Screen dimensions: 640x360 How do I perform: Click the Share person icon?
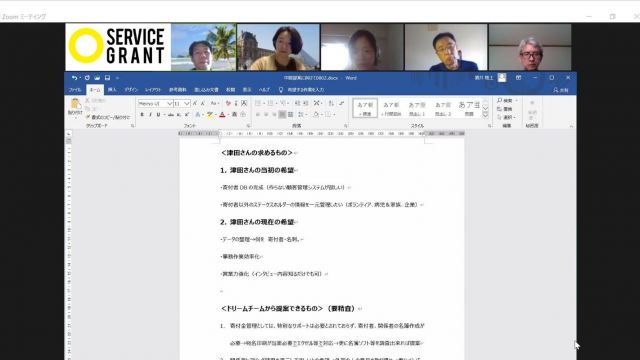coord(556,90)
